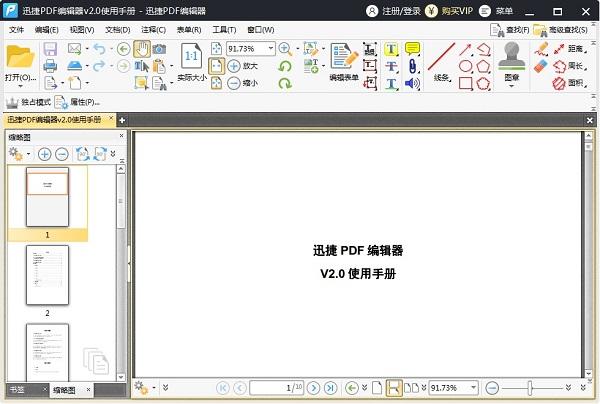
Task: Open the bottom 91.73% zoom dropdown
Action: [474, 388]
